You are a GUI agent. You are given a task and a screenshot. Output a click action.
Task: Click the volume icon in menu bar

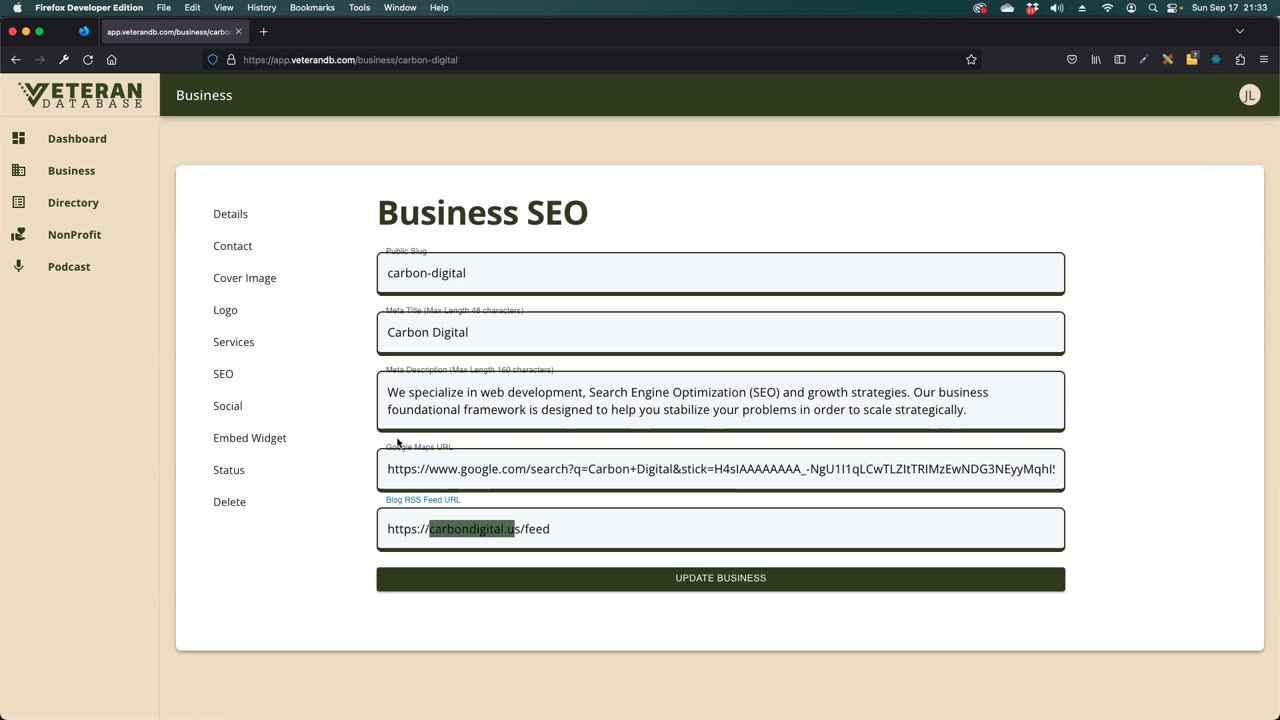(x=1057, y=8)
